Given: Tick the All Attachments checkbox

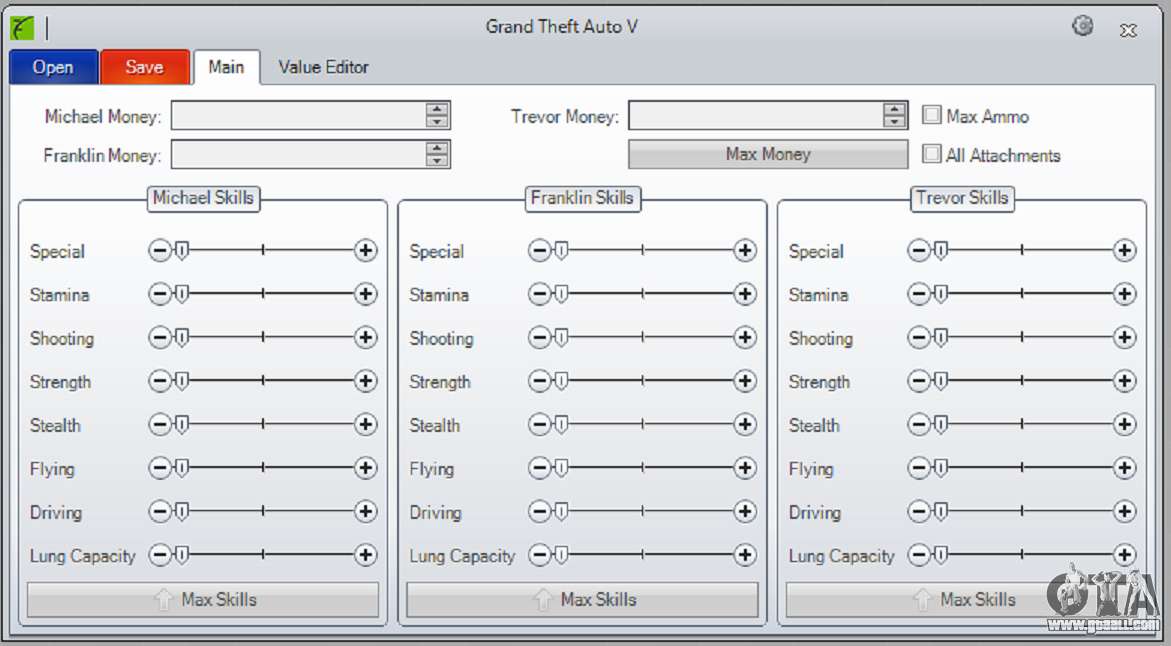Looking at the screenshot, I should click(931, 154).
